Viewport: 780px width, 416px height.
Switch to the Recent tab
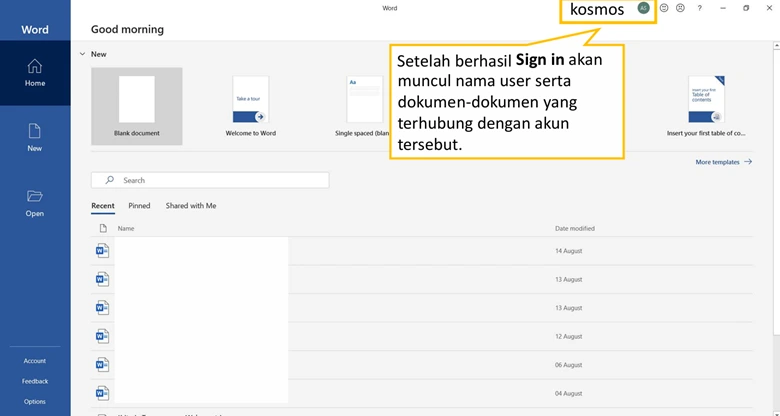tap(103, 206)
